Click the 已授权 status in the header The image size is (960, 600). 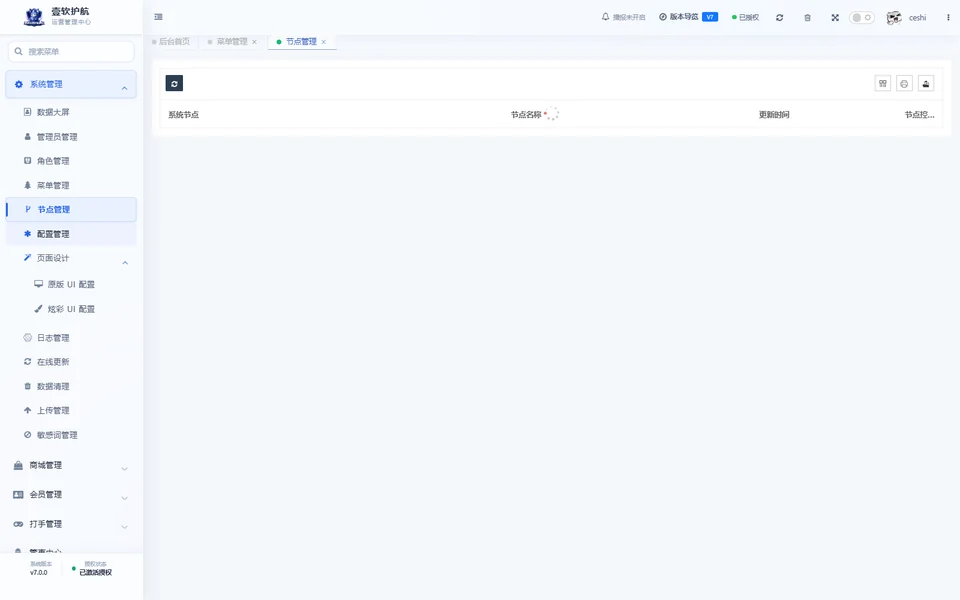745,18
